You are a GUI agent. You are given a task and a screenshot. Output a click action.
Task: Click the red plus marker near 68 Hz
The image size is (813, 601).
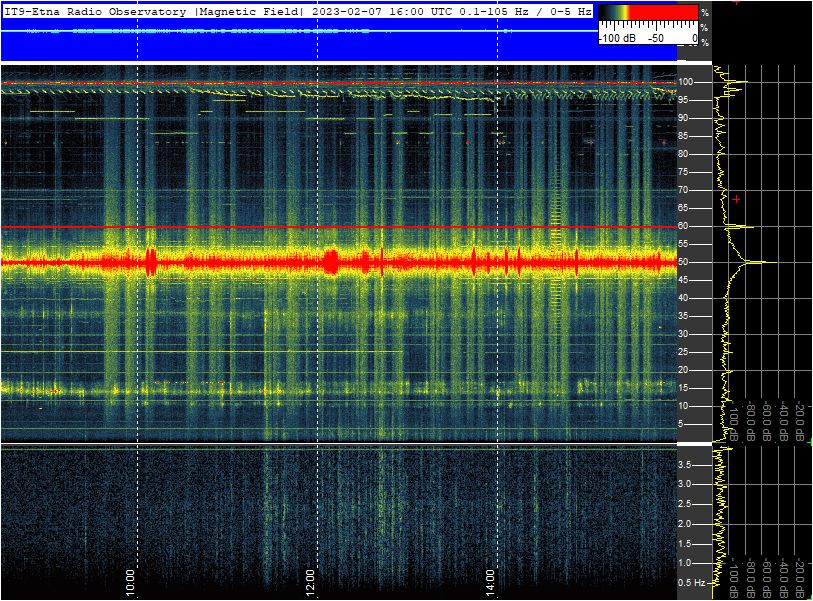(x=737, y=199)
